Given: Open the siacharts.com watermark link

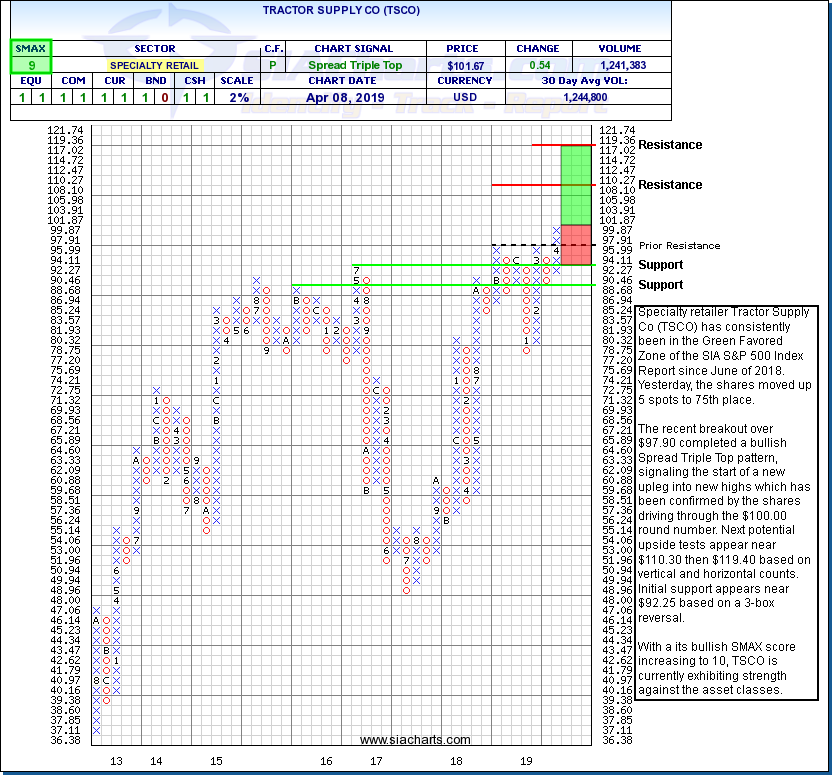Looking at the screenshot, I should click(x=415, y=740).
